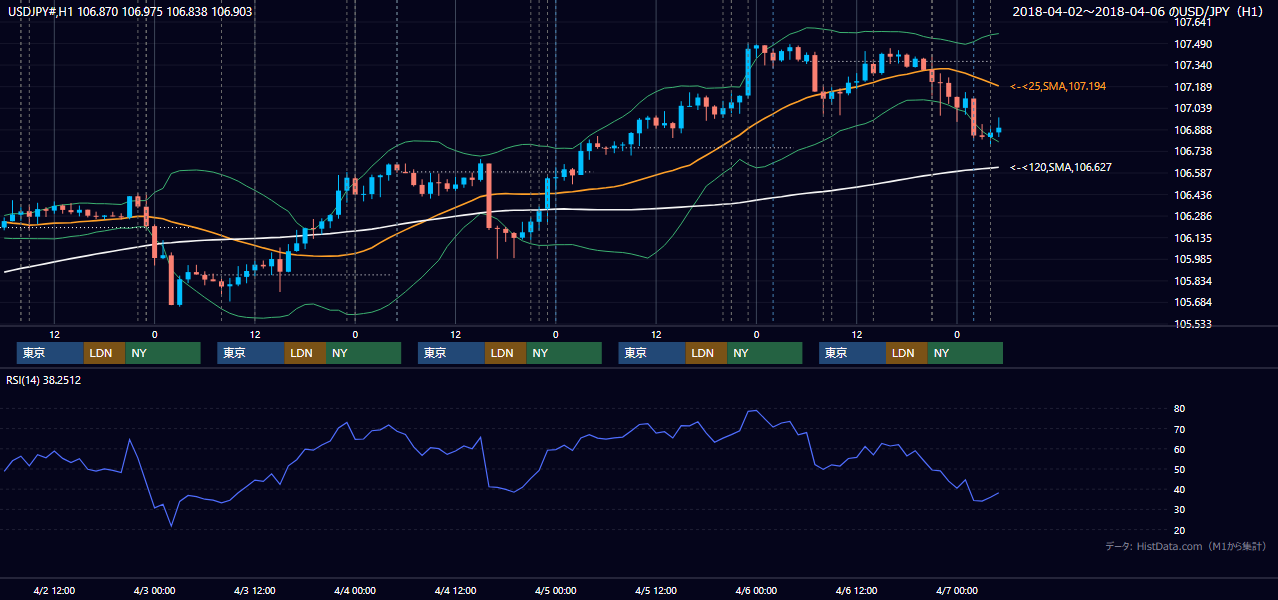Click price axis value 107.189
The height and width of the screenshot is (600, 1278).
pos(1194,87)
